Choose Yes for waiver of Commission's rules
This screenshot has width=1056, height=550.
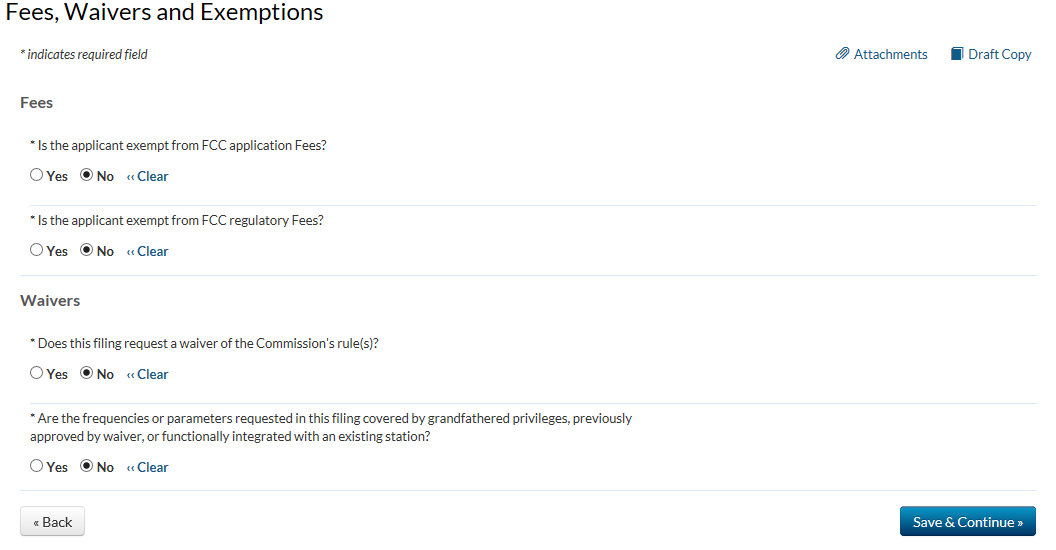37,373
